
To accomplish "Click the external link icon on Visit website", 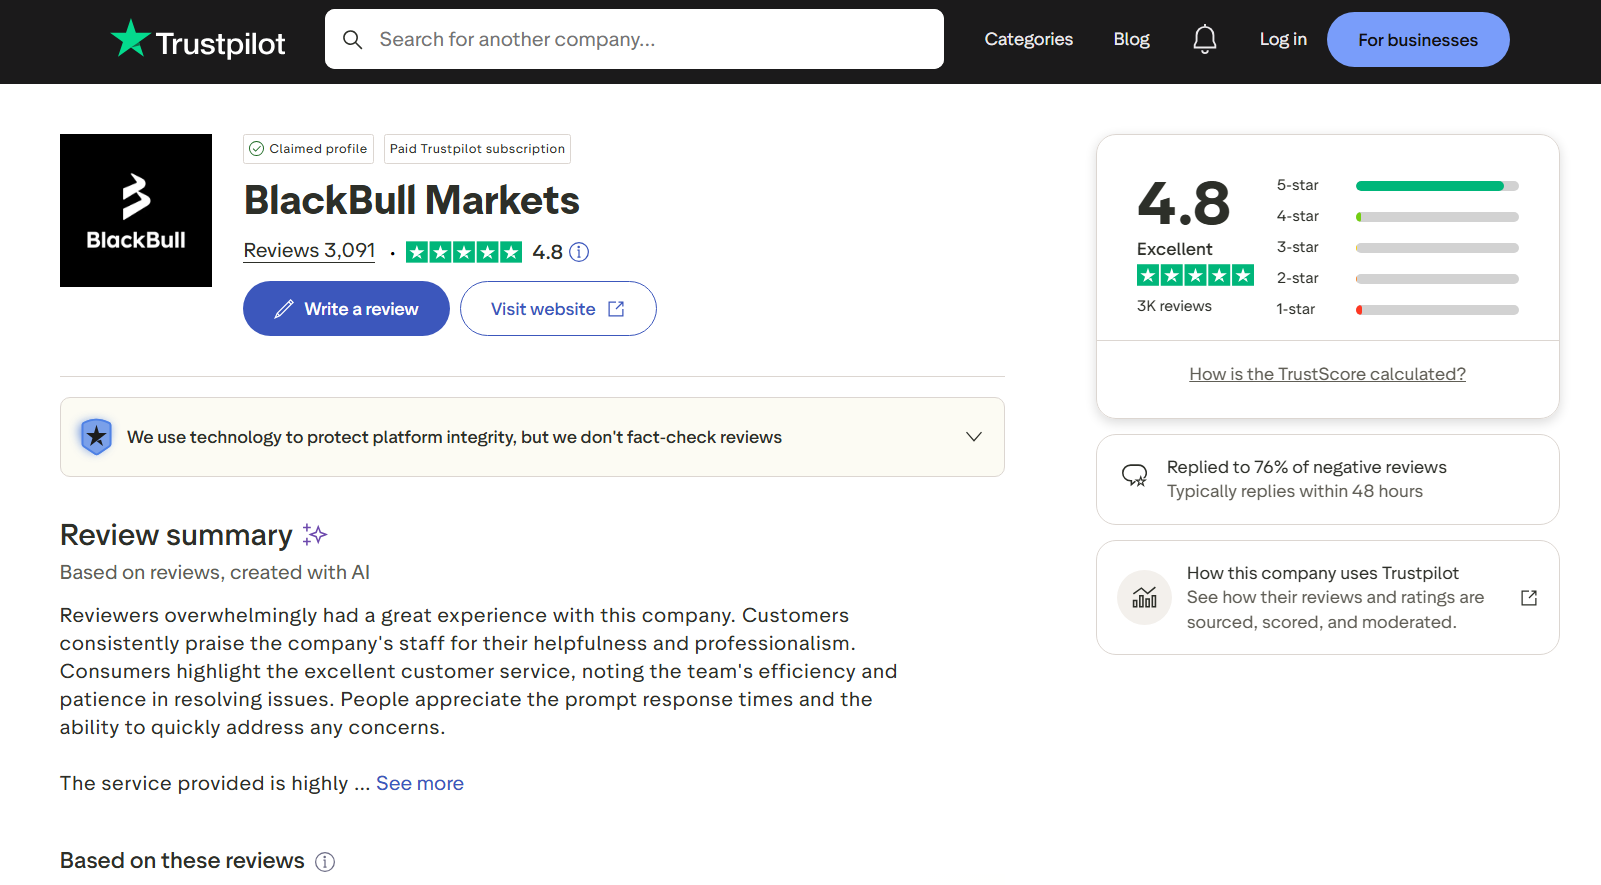I will [616, 309].
